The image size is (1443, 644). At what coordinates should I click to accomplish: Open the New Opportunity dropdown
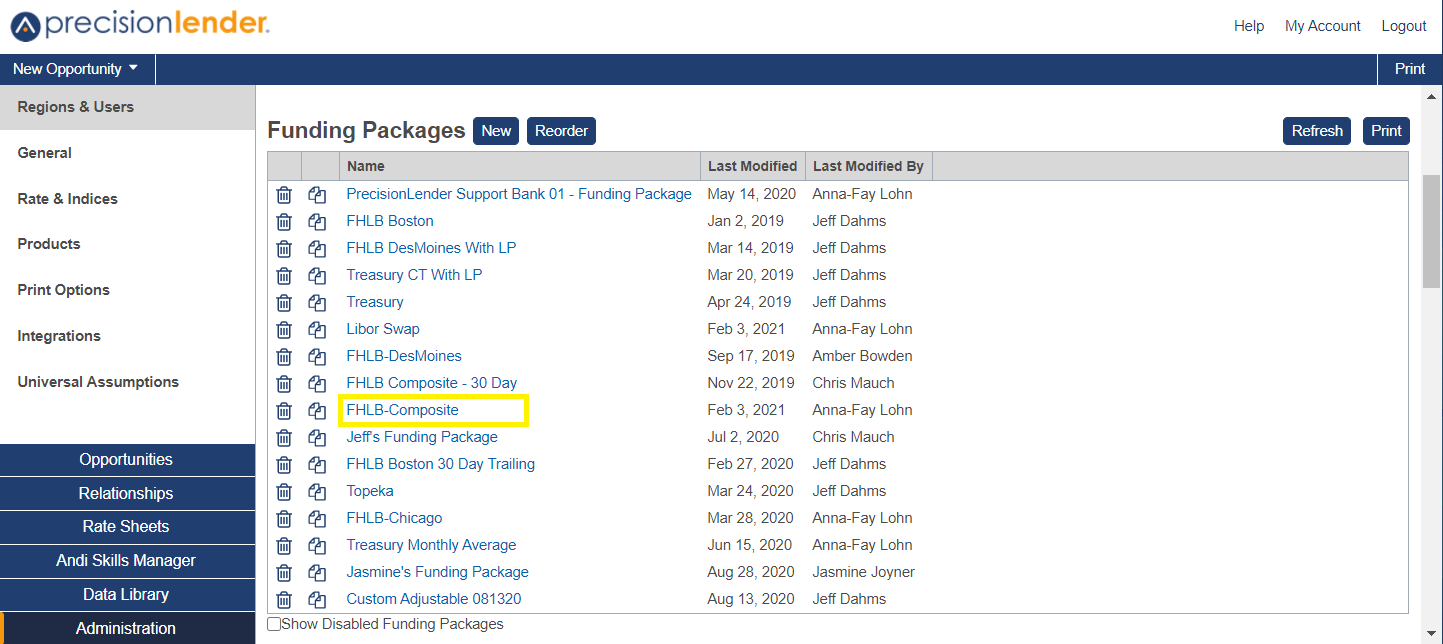point(76,69)
